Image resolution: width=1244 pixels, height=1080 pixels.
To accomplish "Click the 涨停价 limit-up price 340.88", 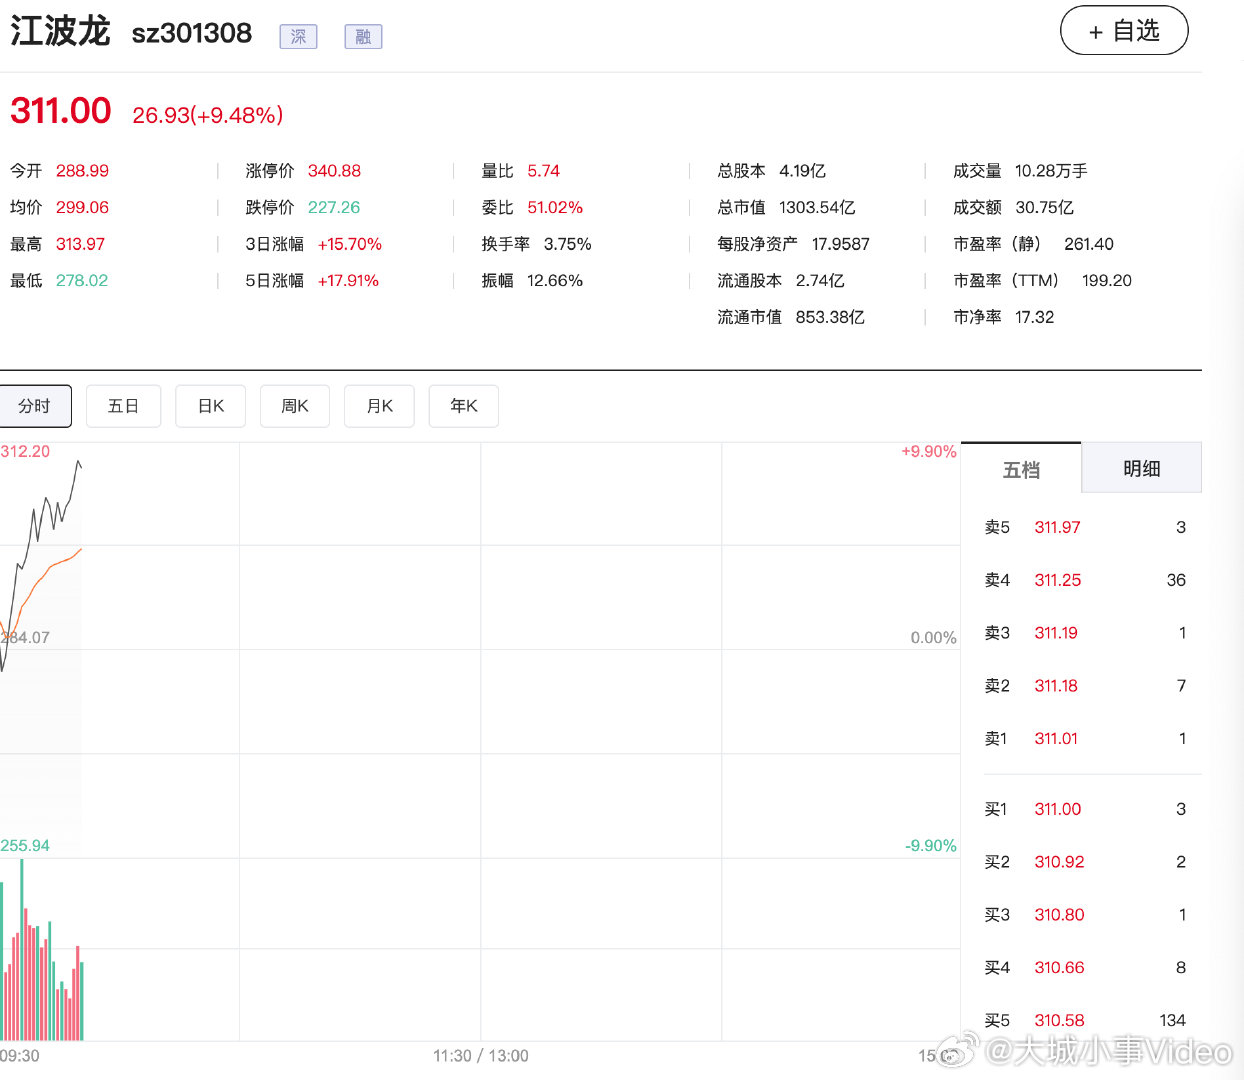I will (x=334, y=171).
